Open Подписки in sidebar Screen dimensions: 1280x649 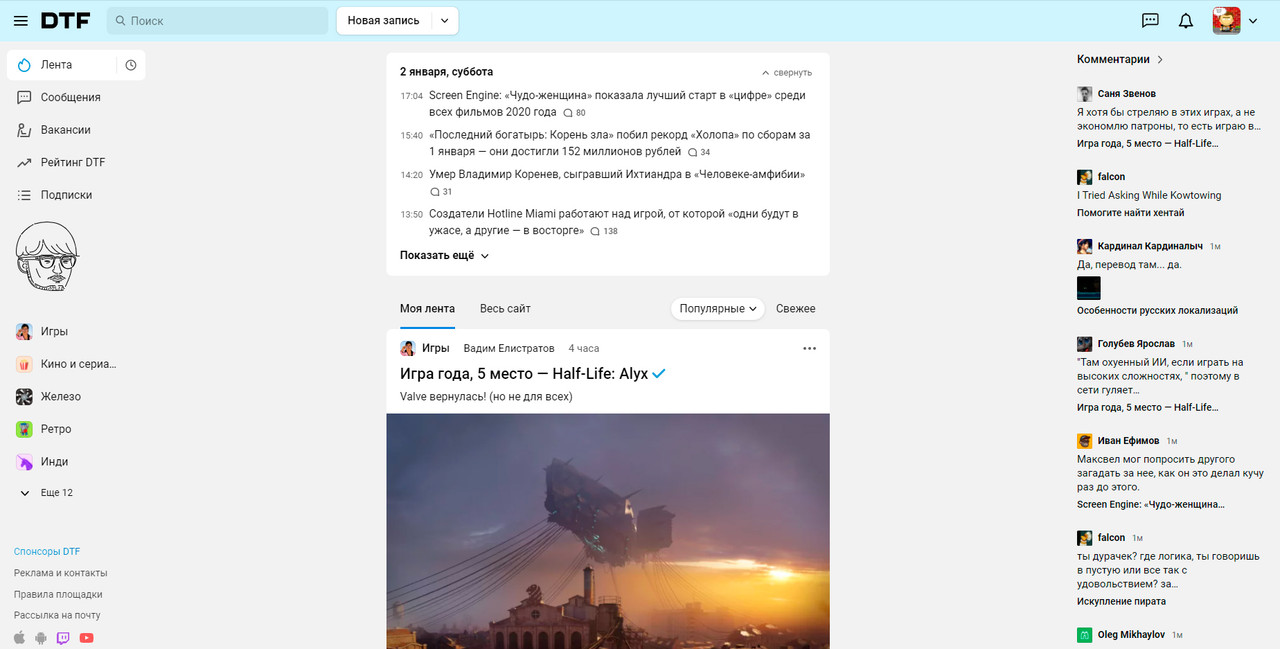(x=66, y=195)
